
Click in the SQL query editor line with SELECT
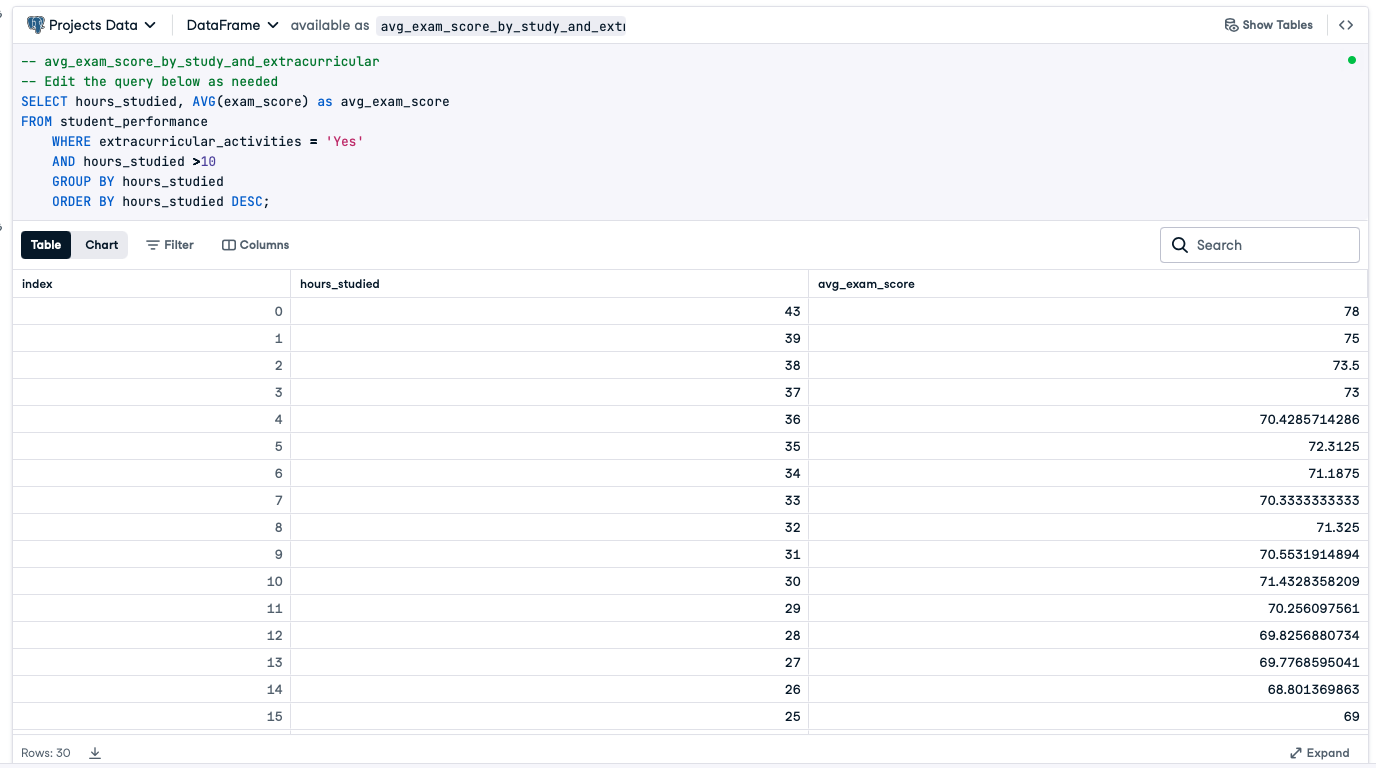[235, 101]
